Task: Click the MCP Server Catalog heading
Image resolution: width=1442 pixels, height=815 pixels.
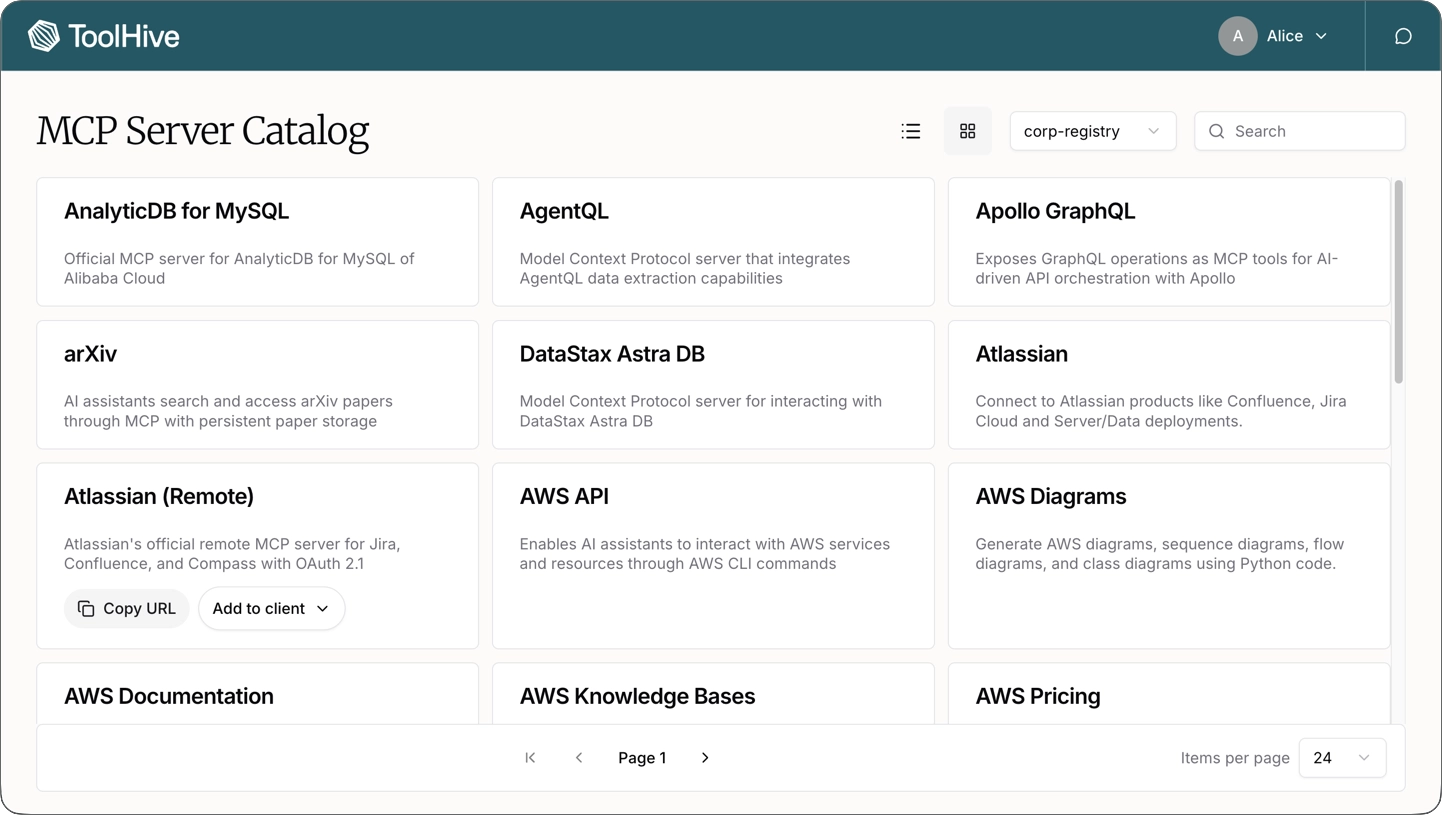Action: (203, 131)
